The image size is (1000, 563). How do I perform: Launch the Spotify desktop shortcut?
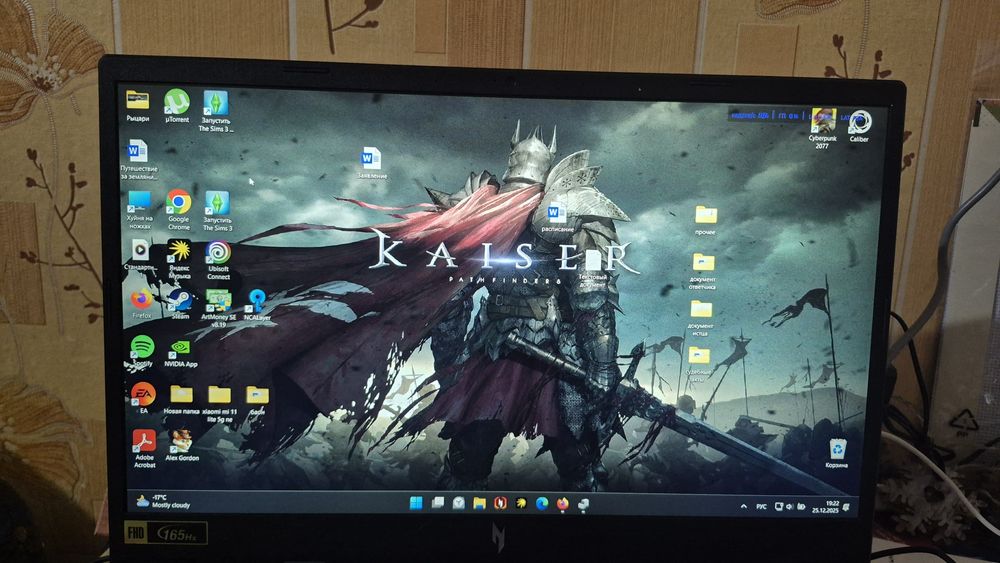pyautogui.click(x=142, y=351)
